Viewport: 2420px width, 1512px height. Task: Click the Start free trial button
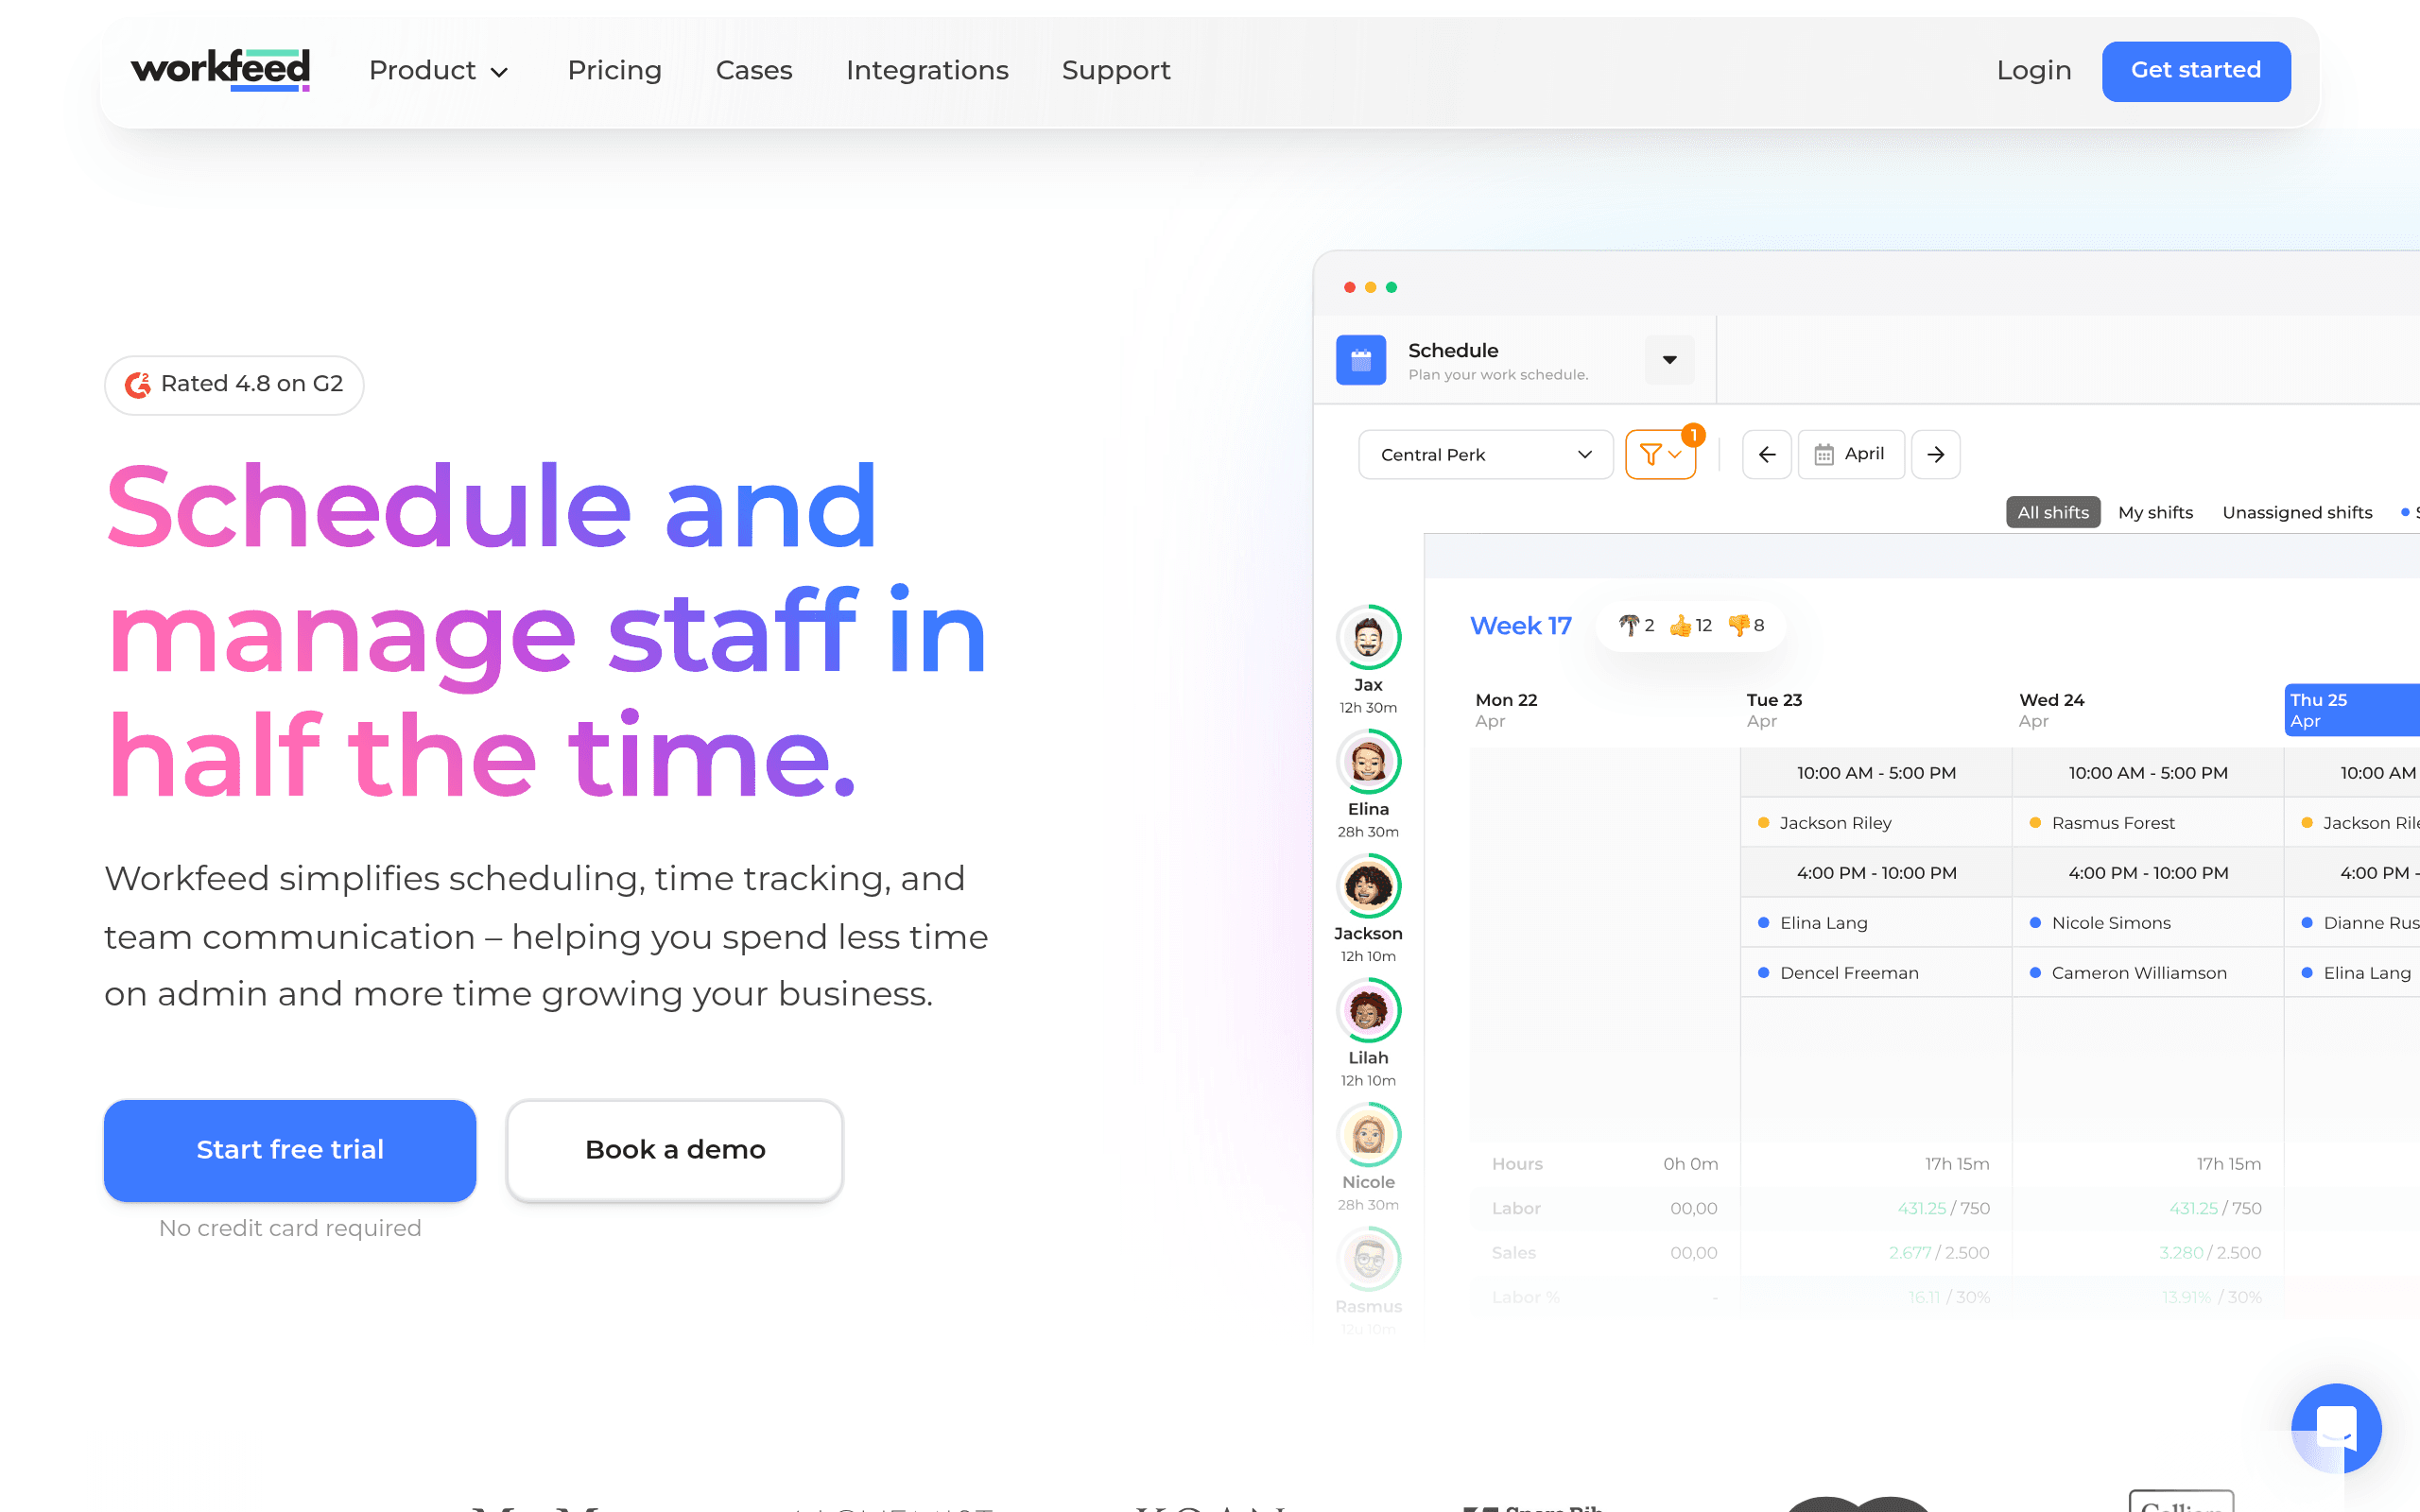coord(290,1150)
